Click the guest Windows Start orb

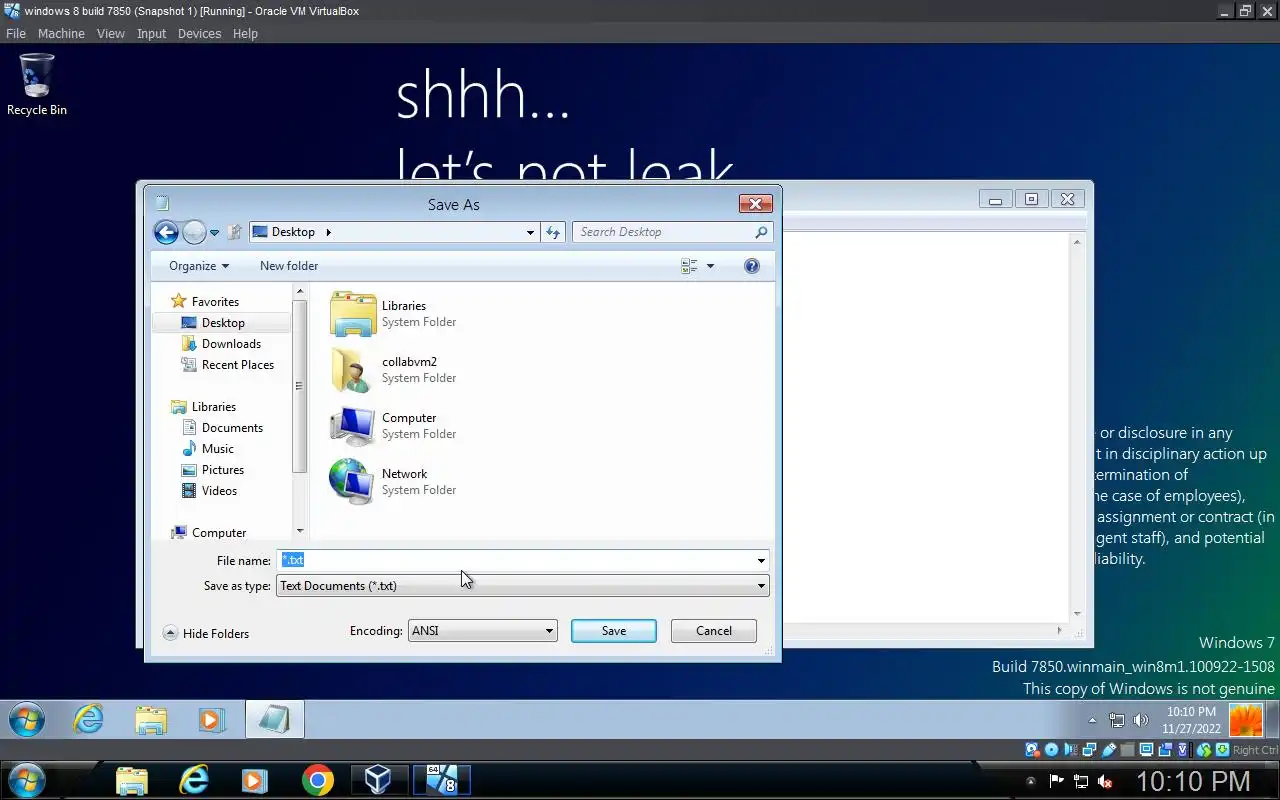click(x=27, y=720)
